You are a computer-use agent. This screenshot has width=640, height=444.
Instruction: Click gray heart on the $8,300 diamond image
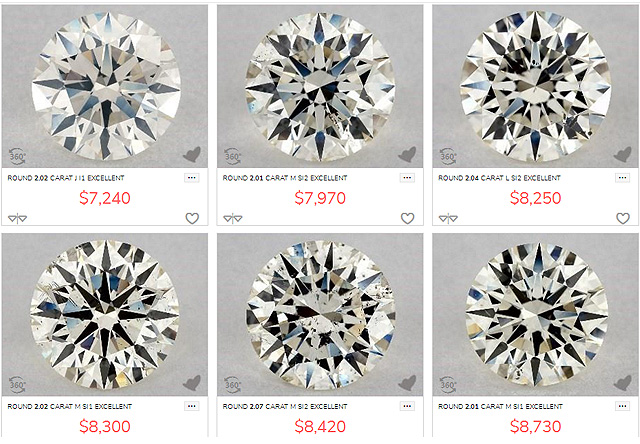click(x=191, y=382)
